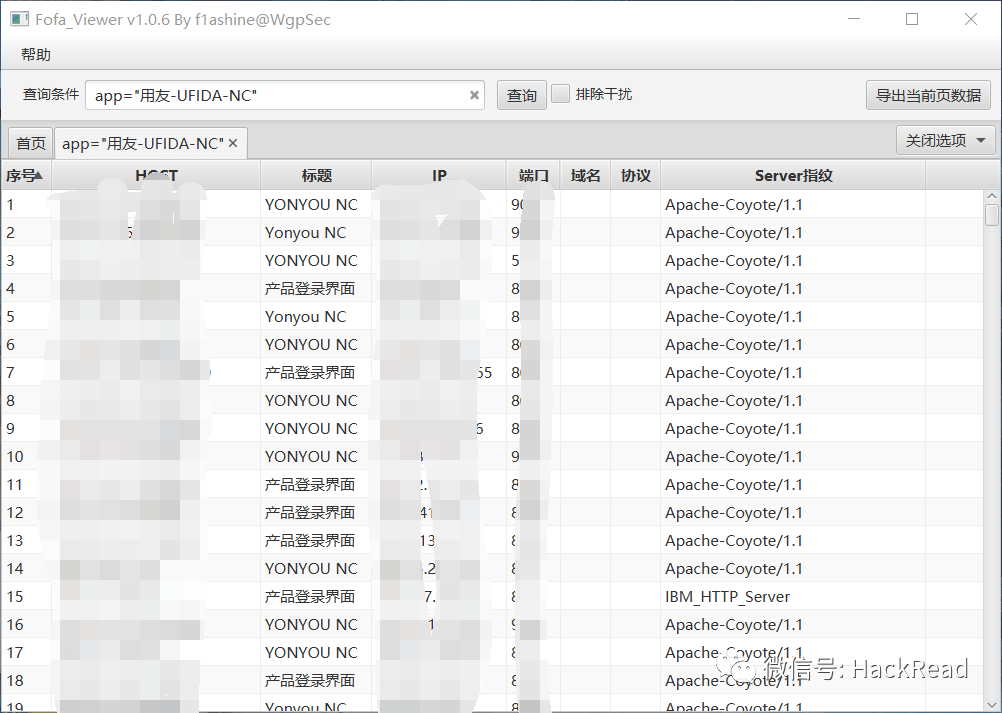
Task: Select title Yonyou NC in row 2
Action: click(x=305, y=233)
